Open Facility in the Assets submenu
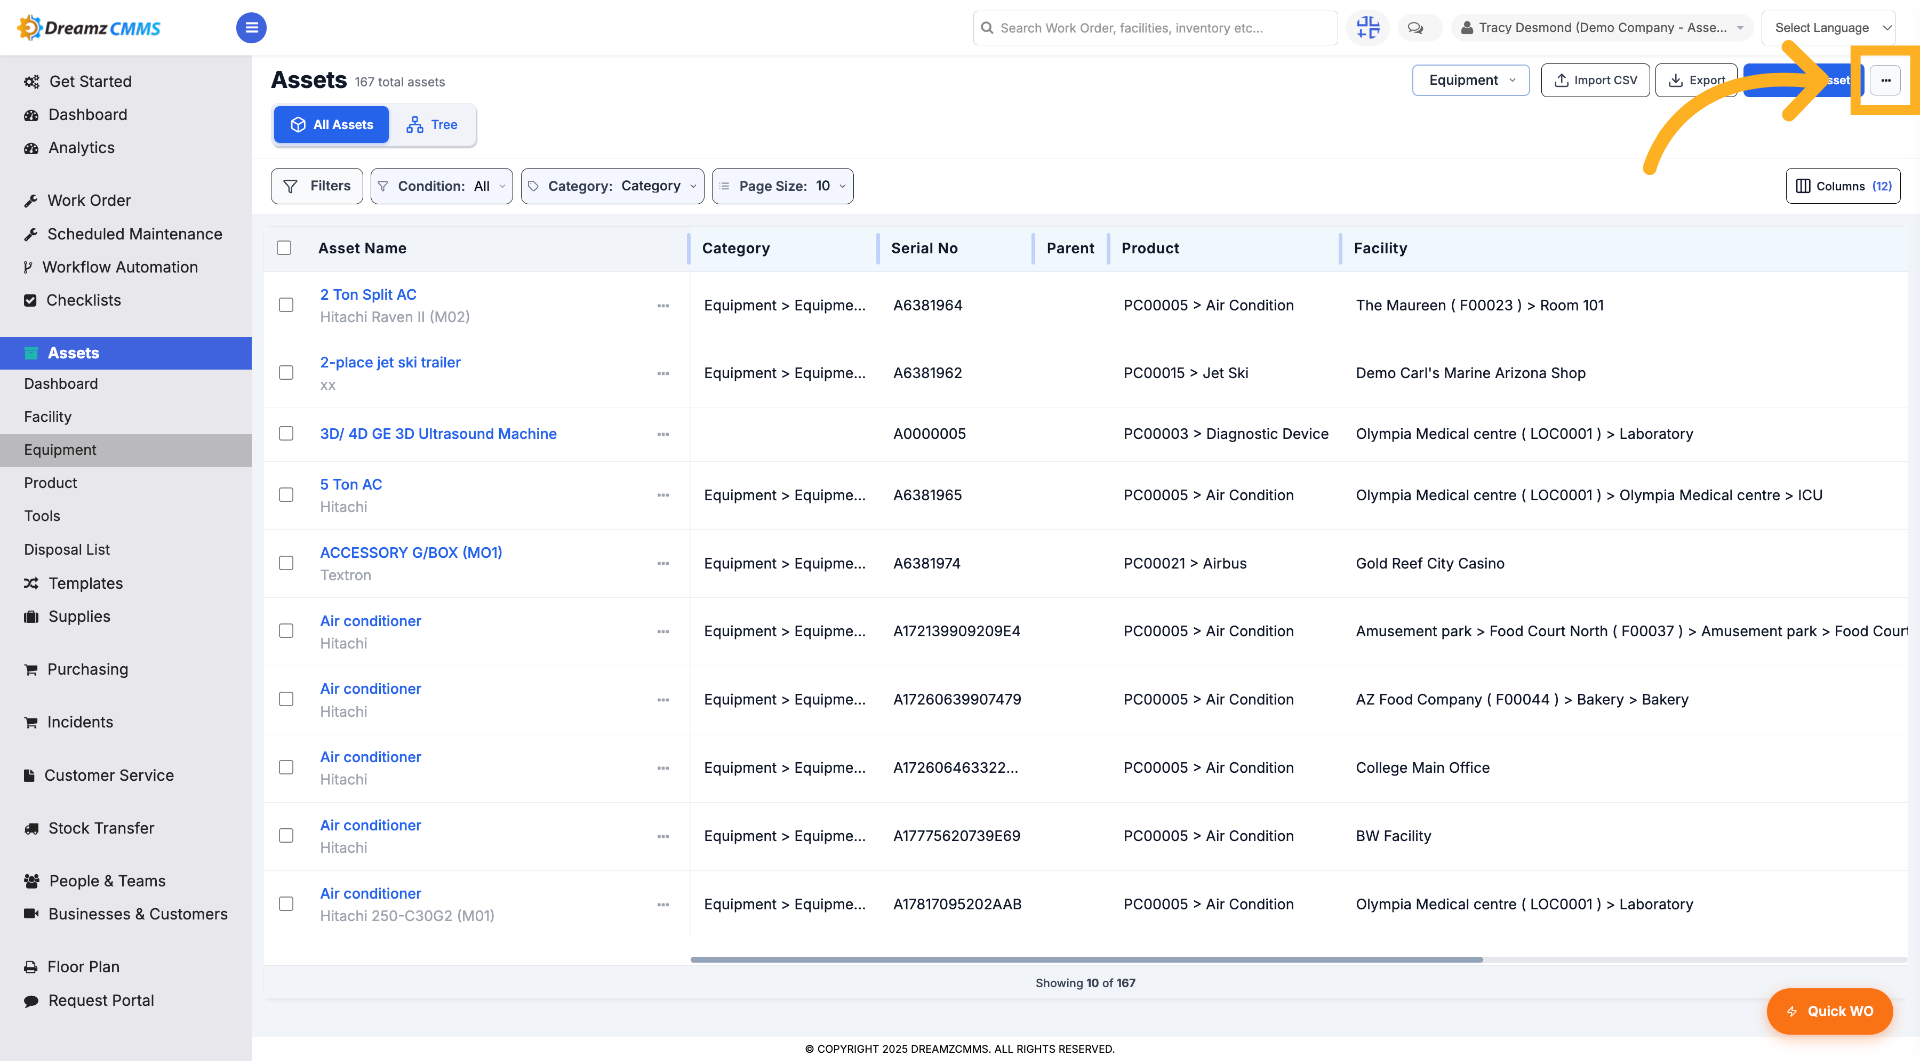The image size is (1920, 1061). pyautogui.click(x=48, y=417)
